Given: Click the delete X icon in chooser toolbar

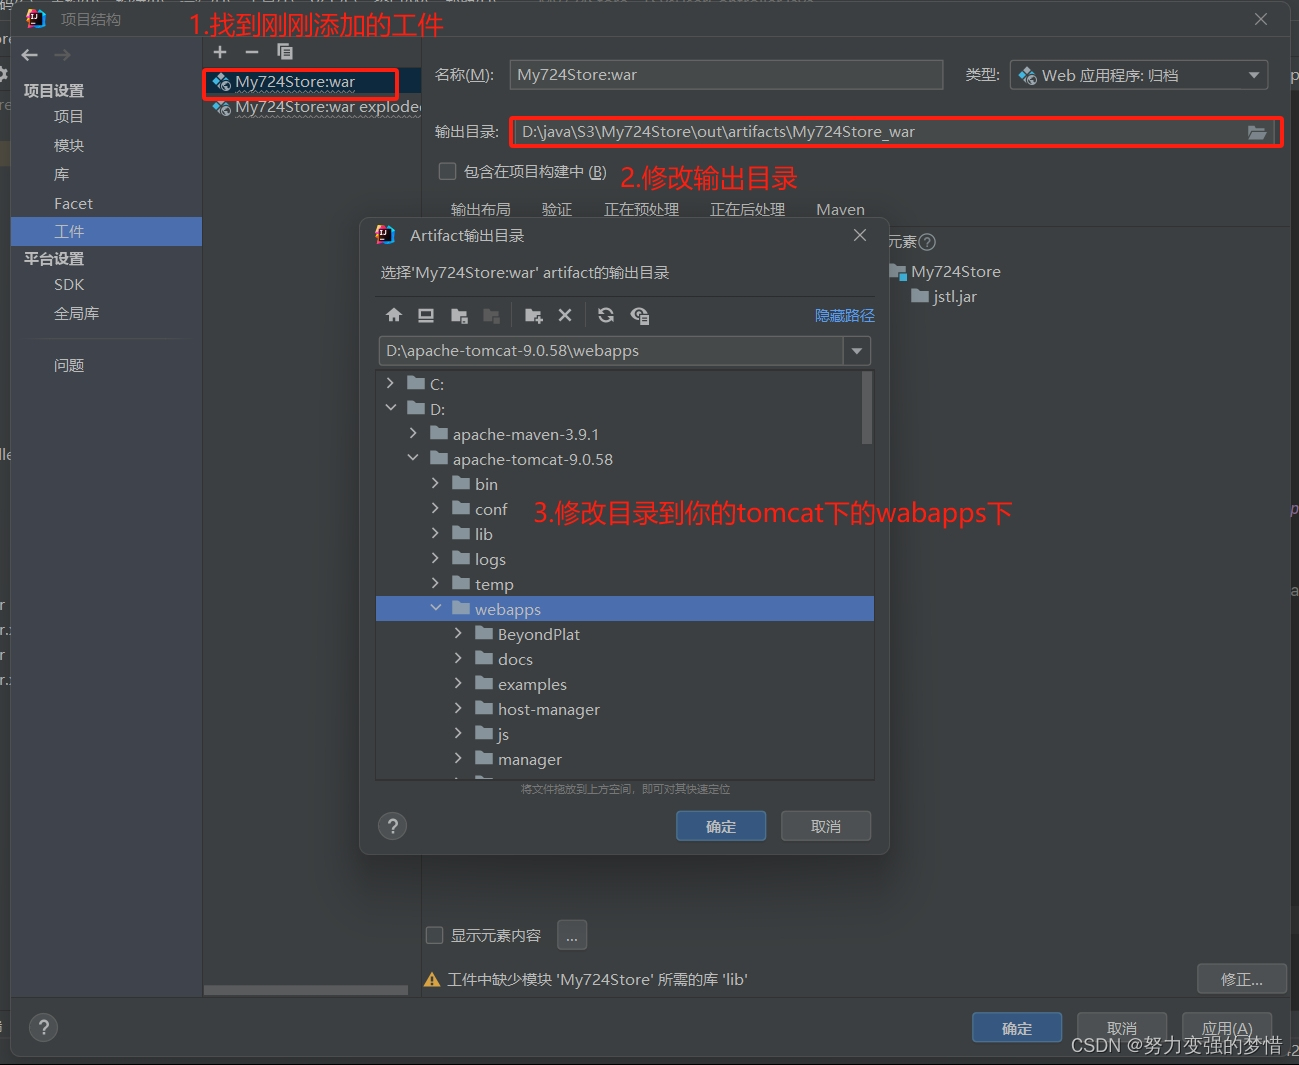Looking at the screenshot, I should click(565, 315).
